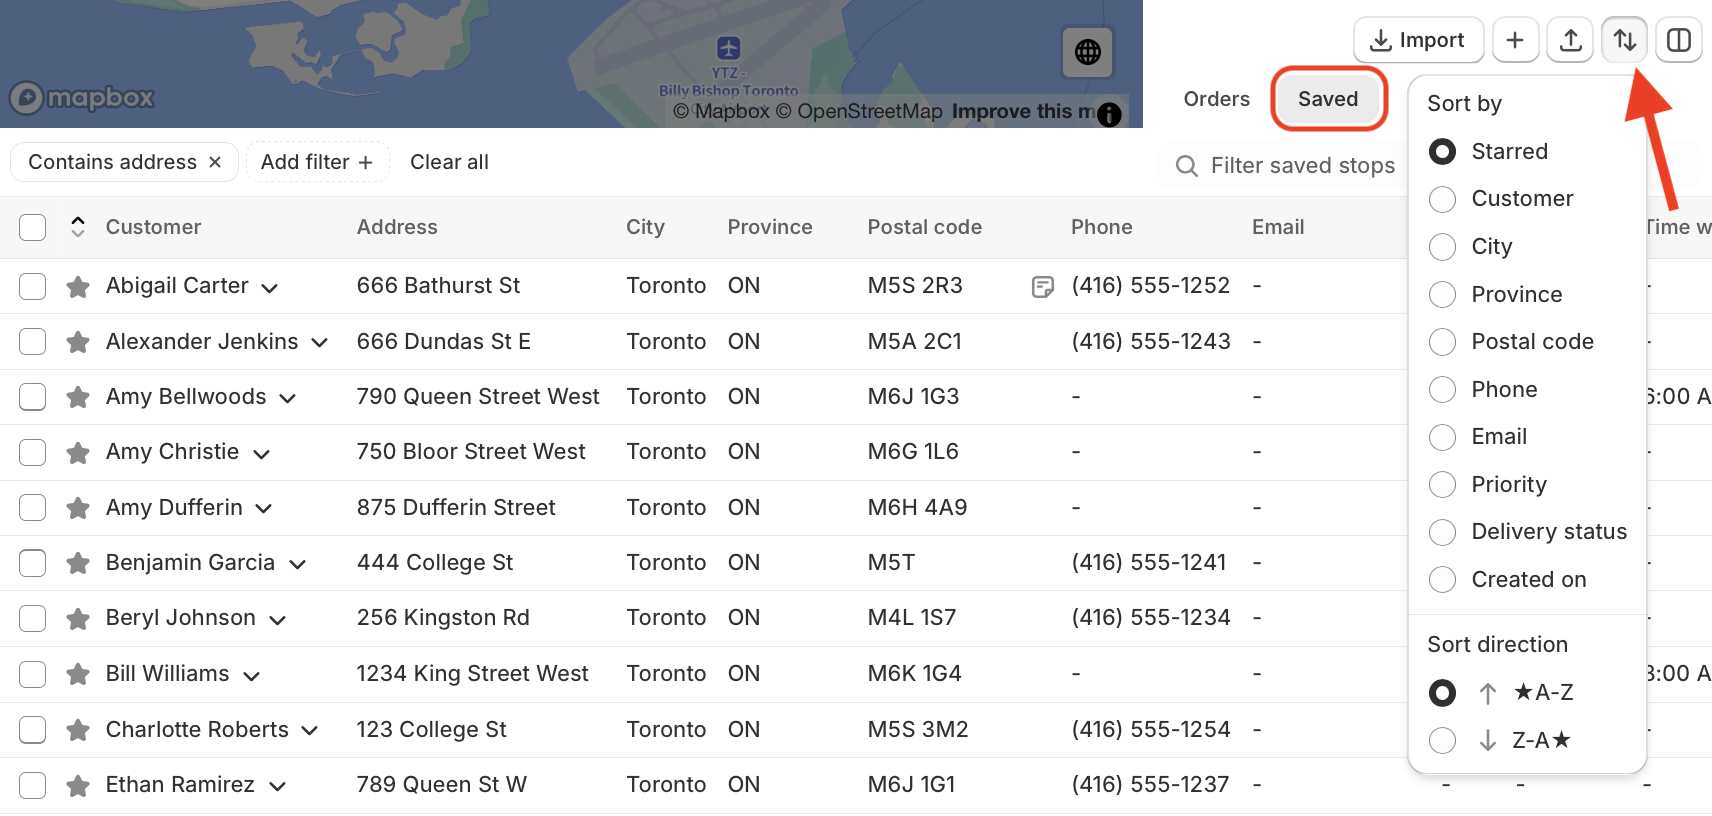Tick the select-all checkbox in header

33,227
